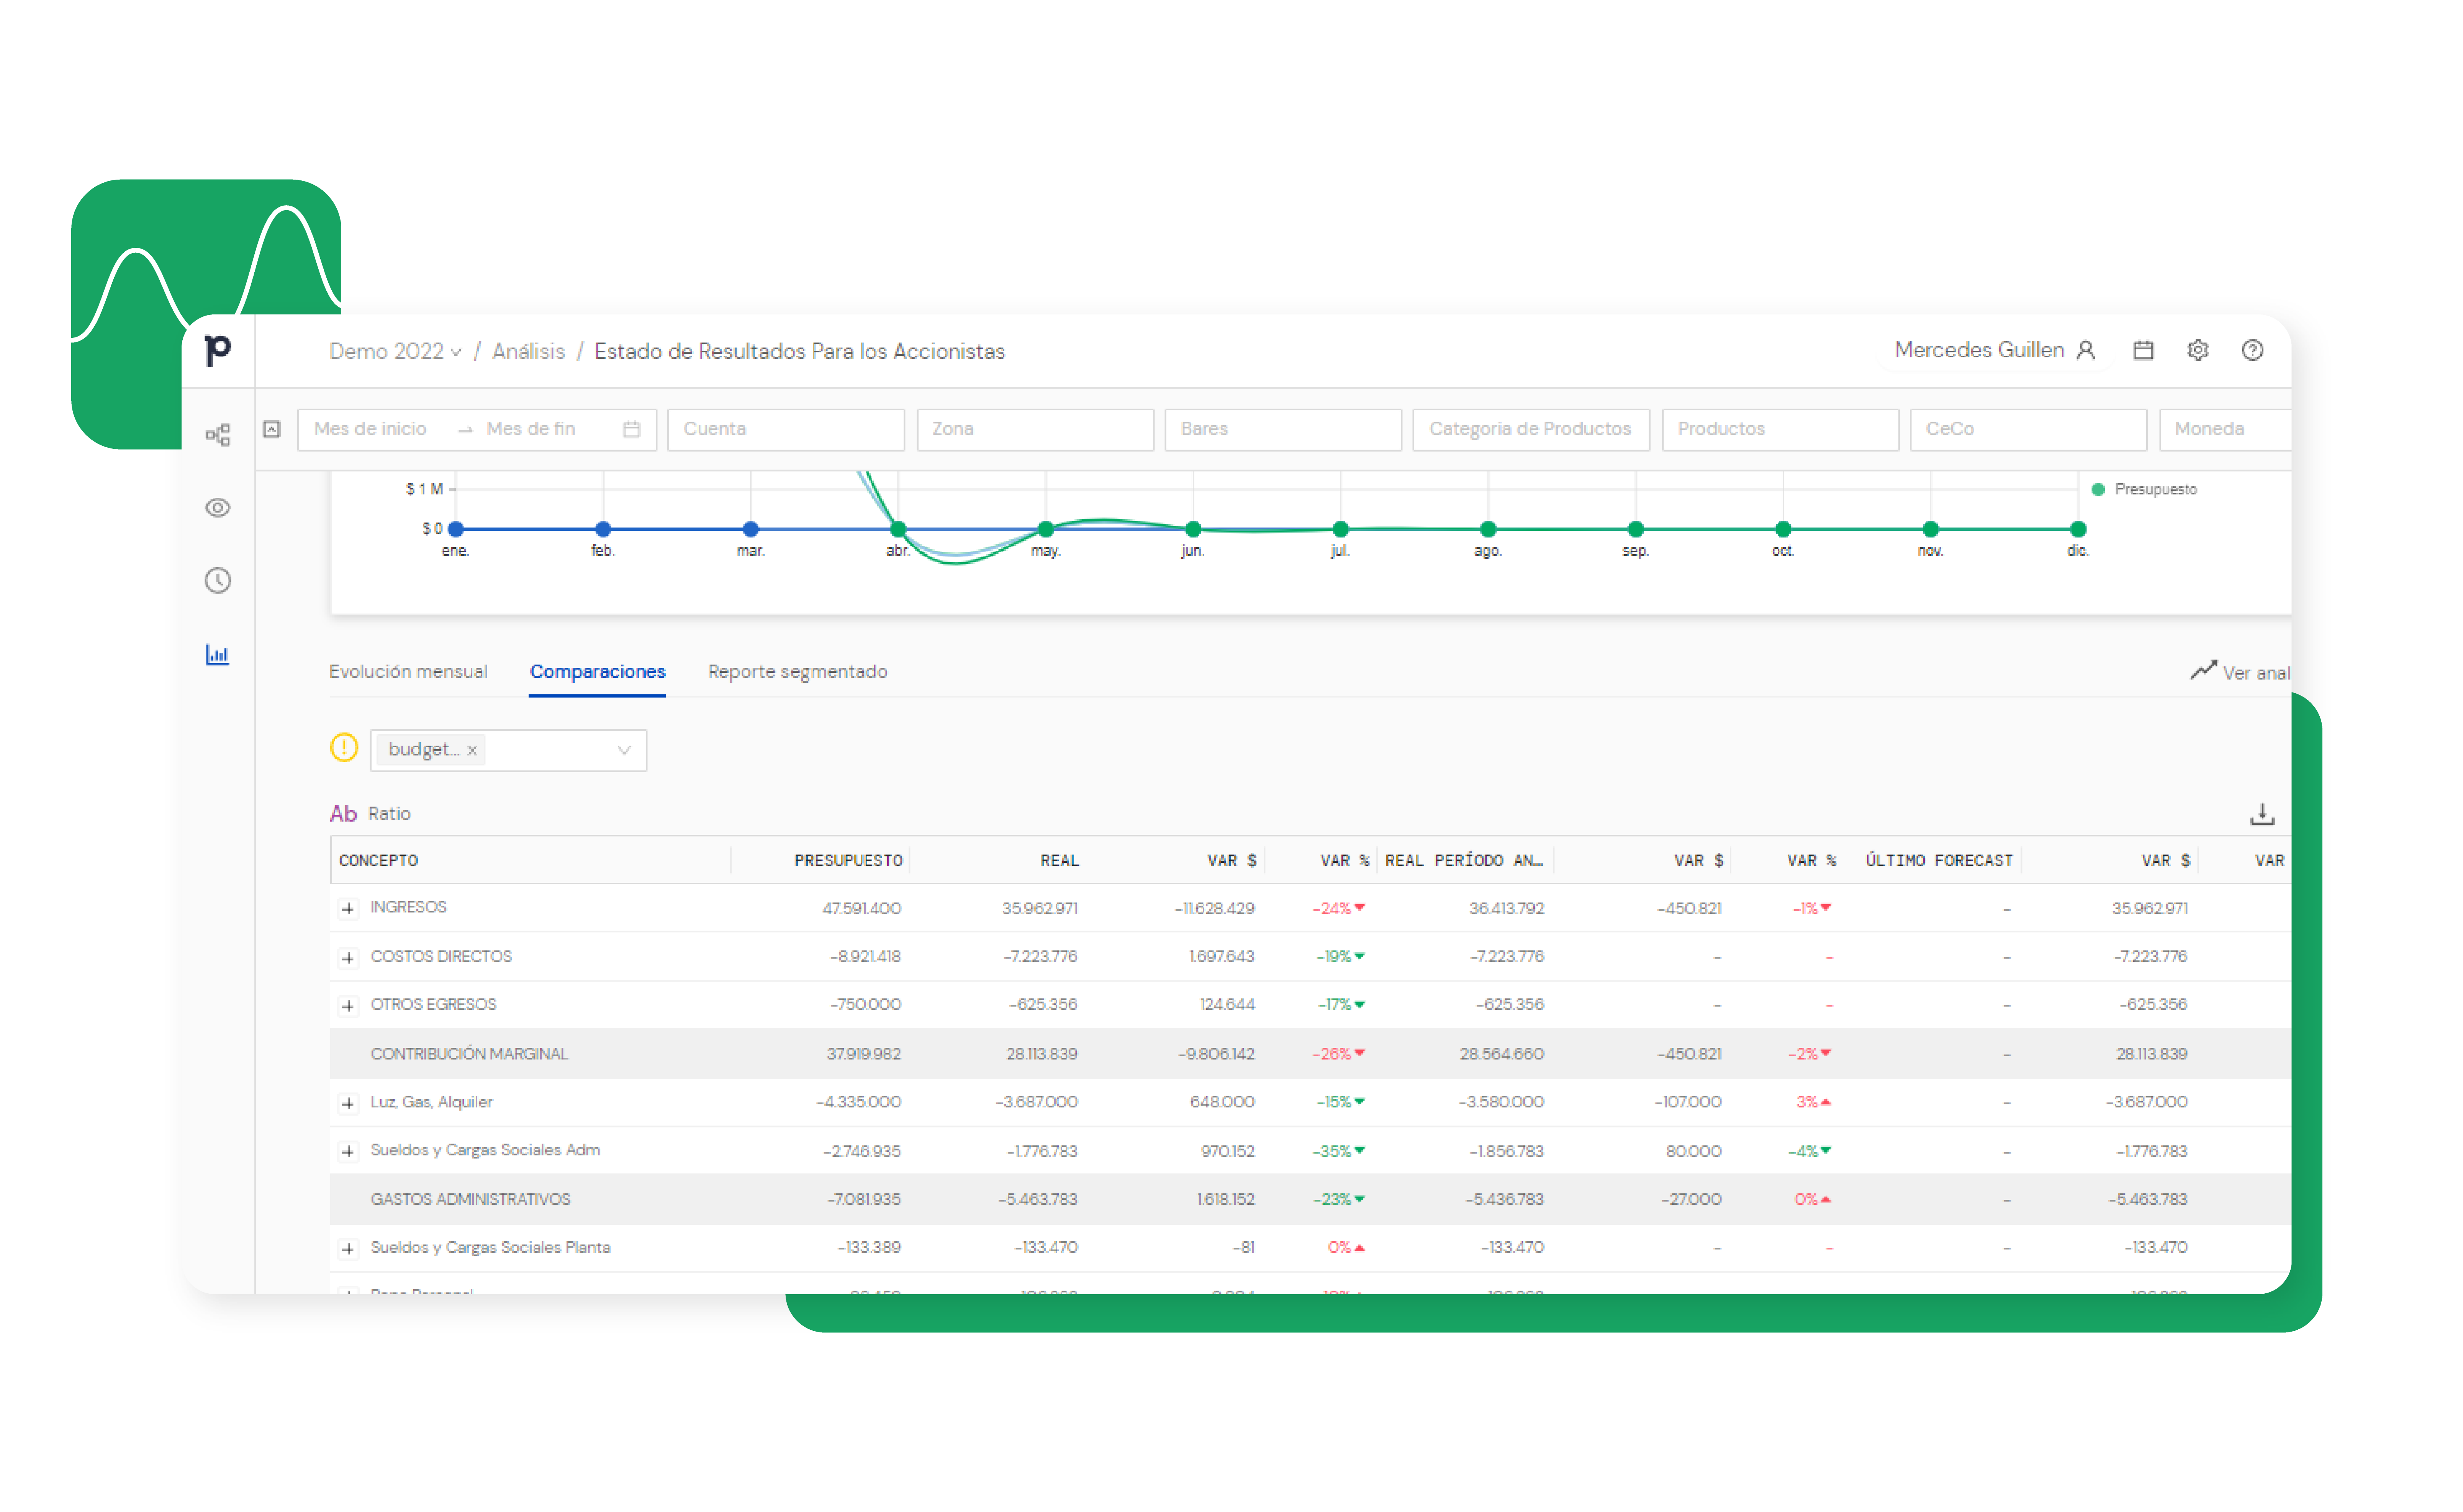Open the eye view icon in sidebar
The height and width of the screenshot is (1512, 2463).
click(217, 508)
